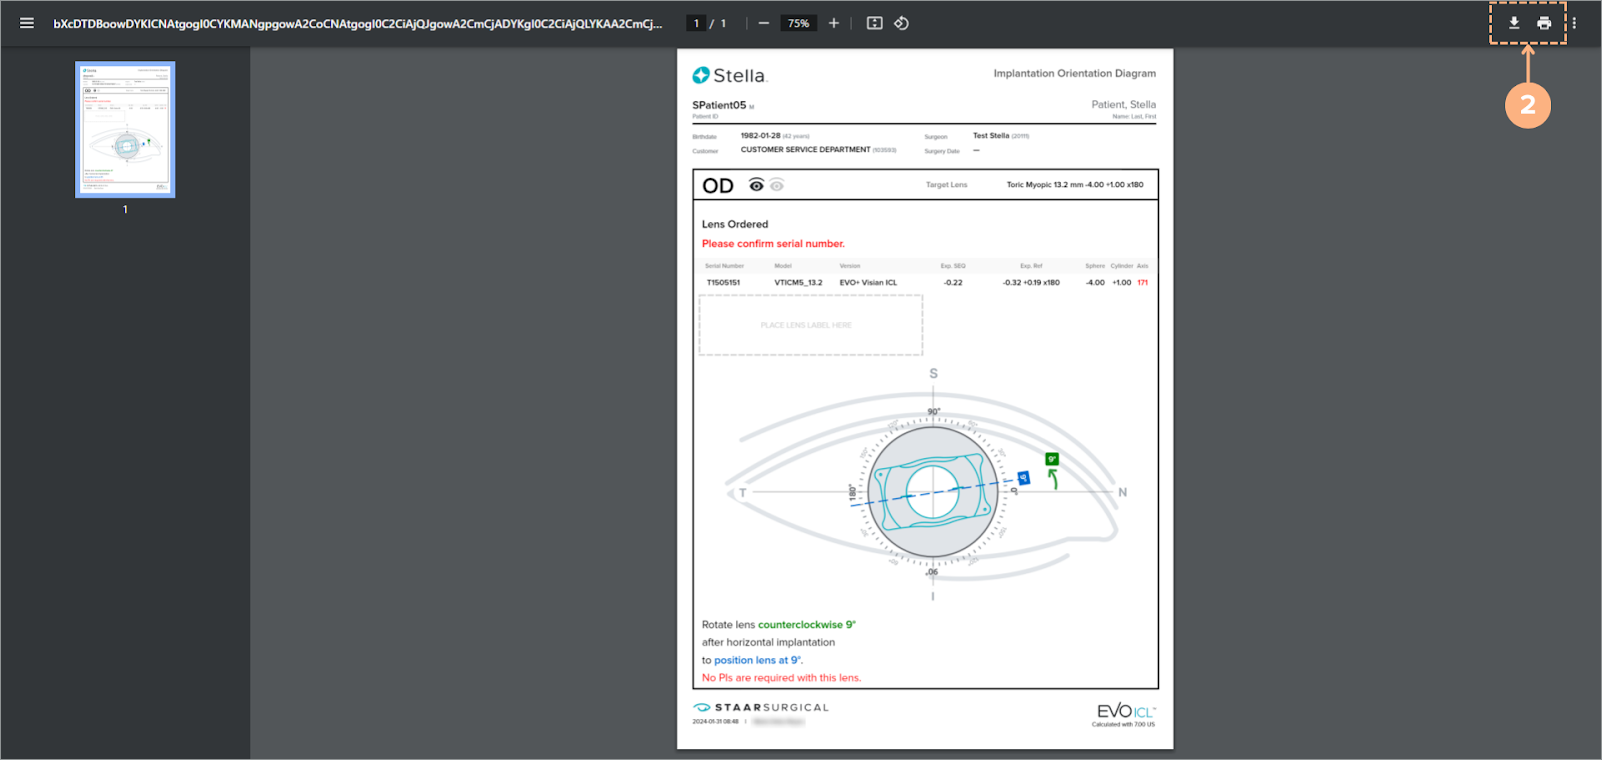Rotate the document counterclockwise
The width and height of the screenshot is (1602, 760).
tap(901, 23)
